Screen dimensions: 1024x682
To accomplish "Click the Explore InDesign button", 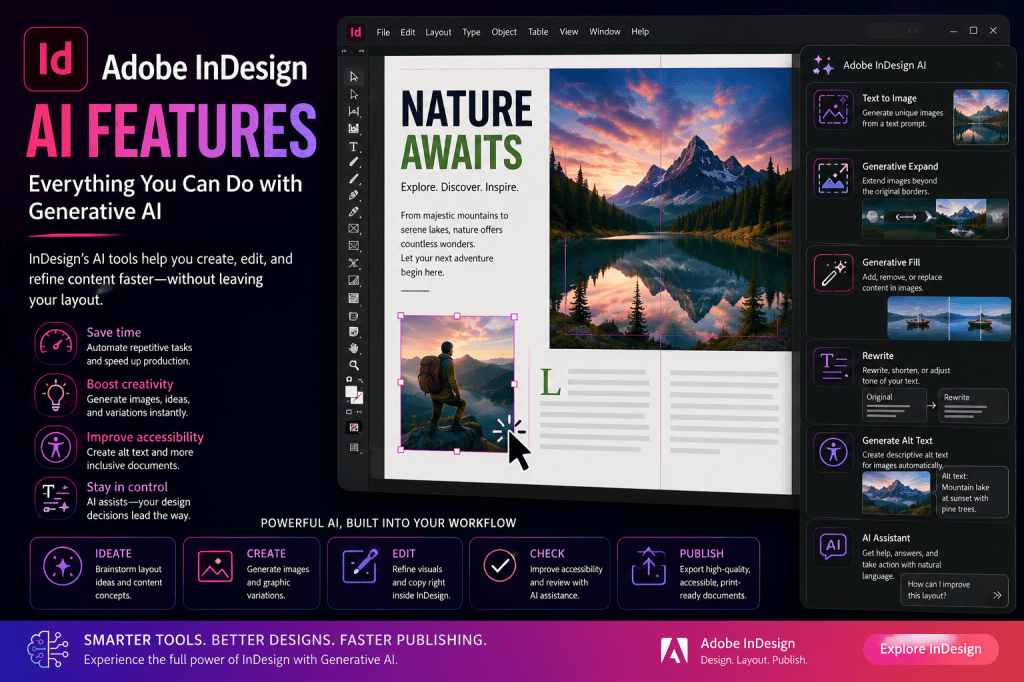I will point(931,649).
